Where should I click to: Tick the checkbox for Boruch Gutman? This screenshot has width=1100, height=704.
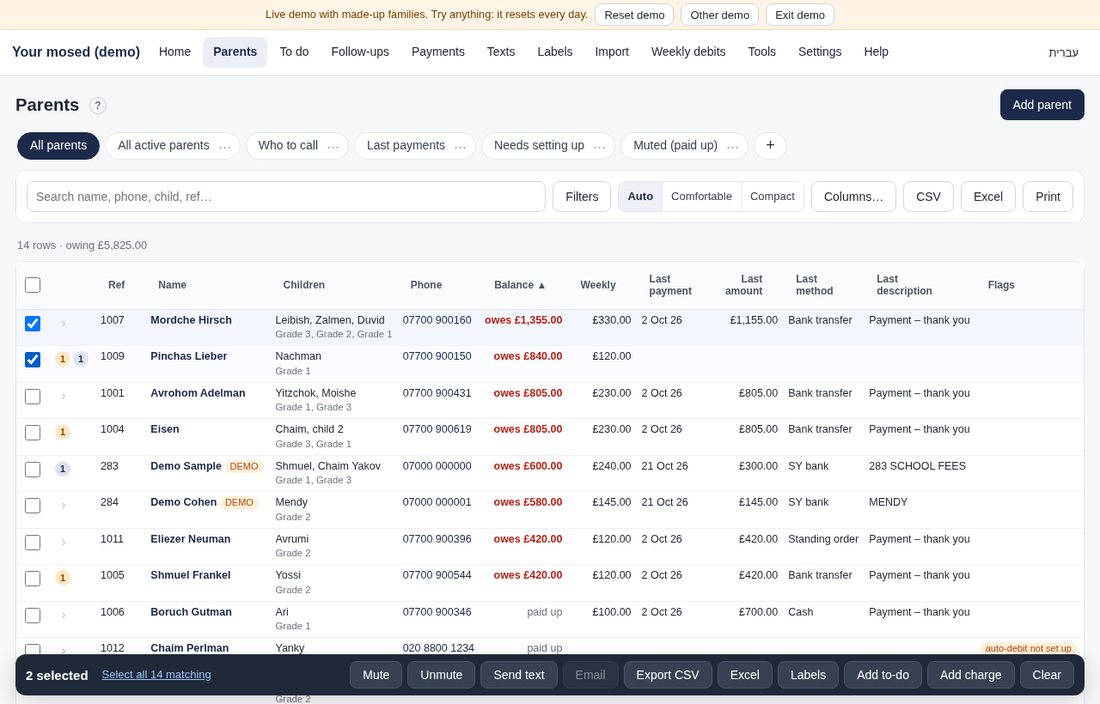coord(33,615)
